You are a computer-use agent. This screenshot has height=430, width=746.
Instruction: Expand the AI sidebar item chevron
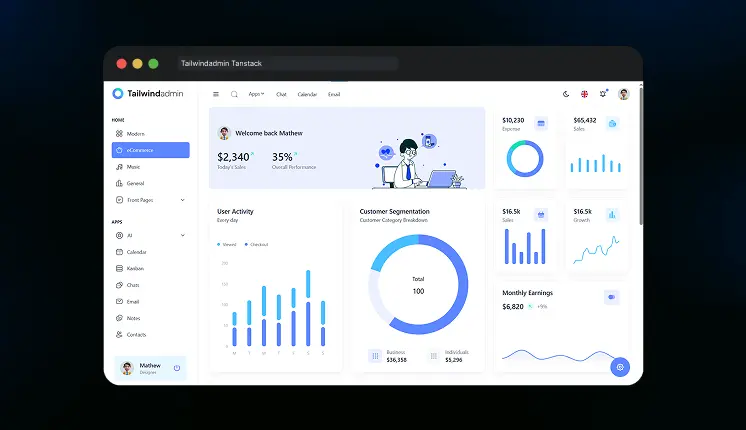point(182,235)
